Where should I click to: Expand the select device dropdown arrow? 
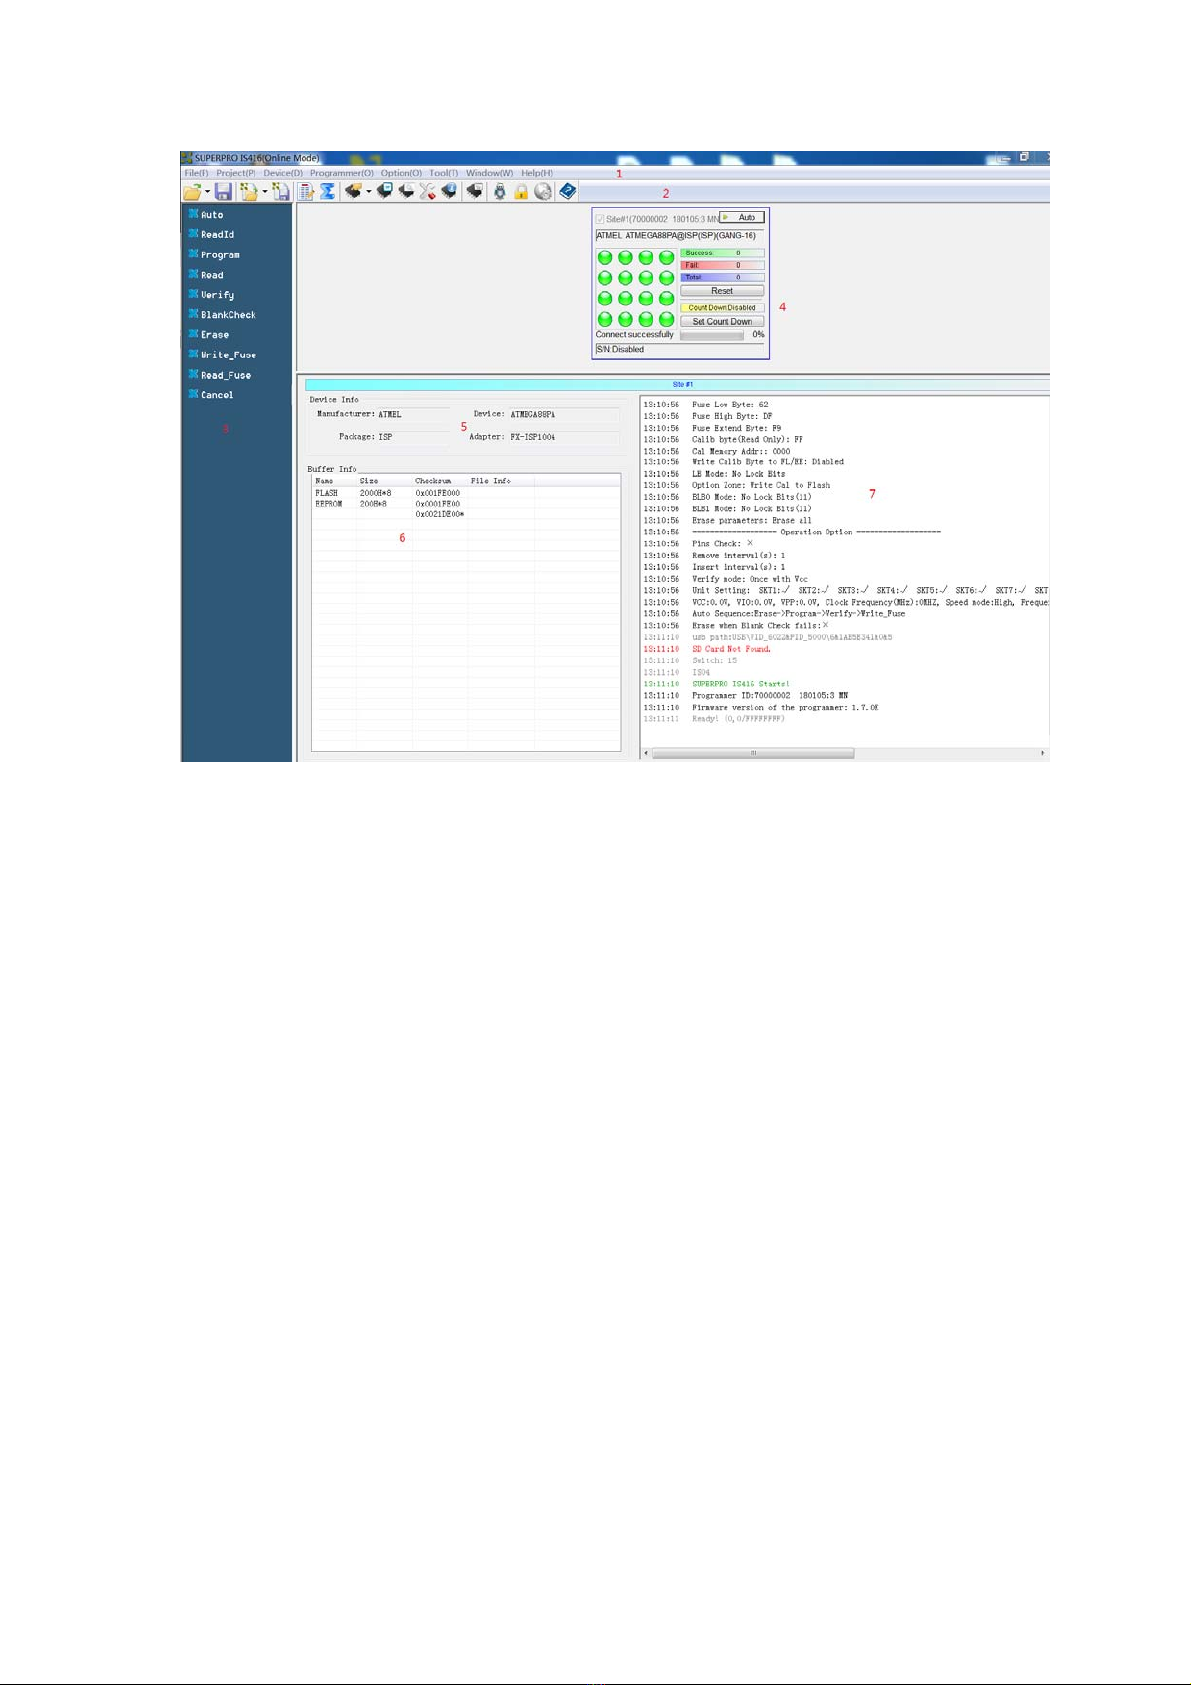click(x=369, y=192)
